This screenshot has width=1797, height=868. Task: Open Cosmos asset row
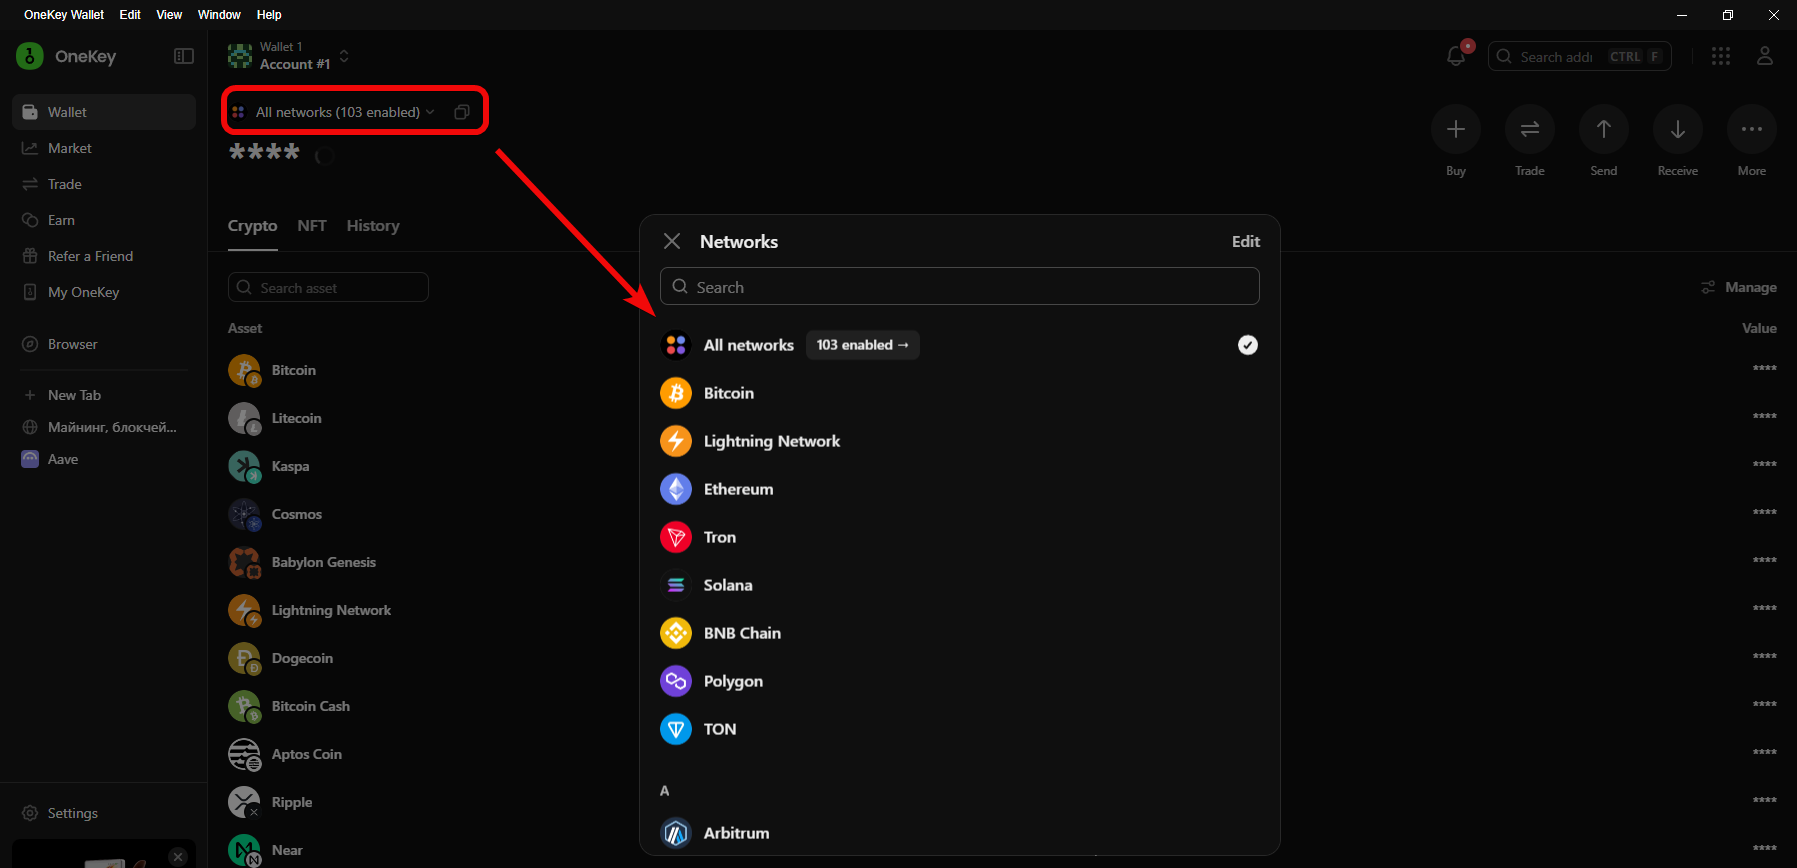click(x=1002, y=514)
